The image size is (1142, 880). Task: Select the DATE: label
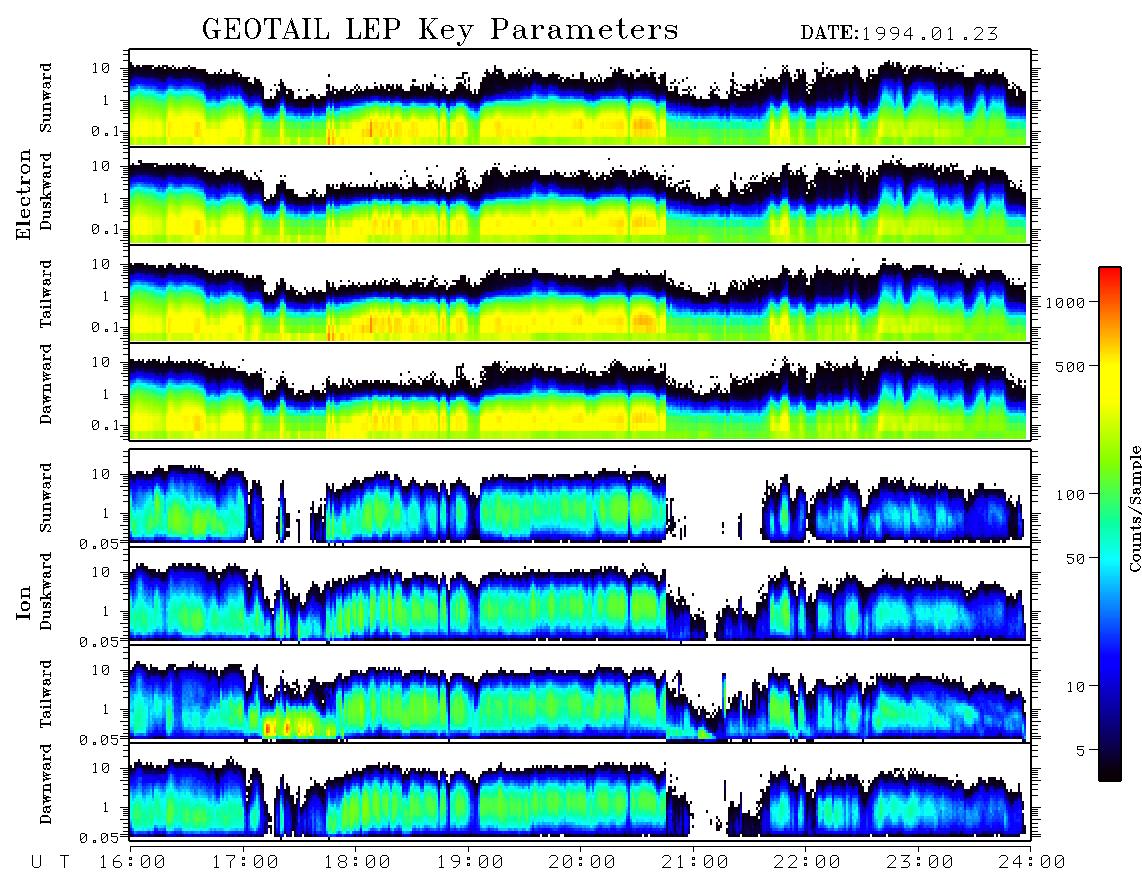pos(830,34)
